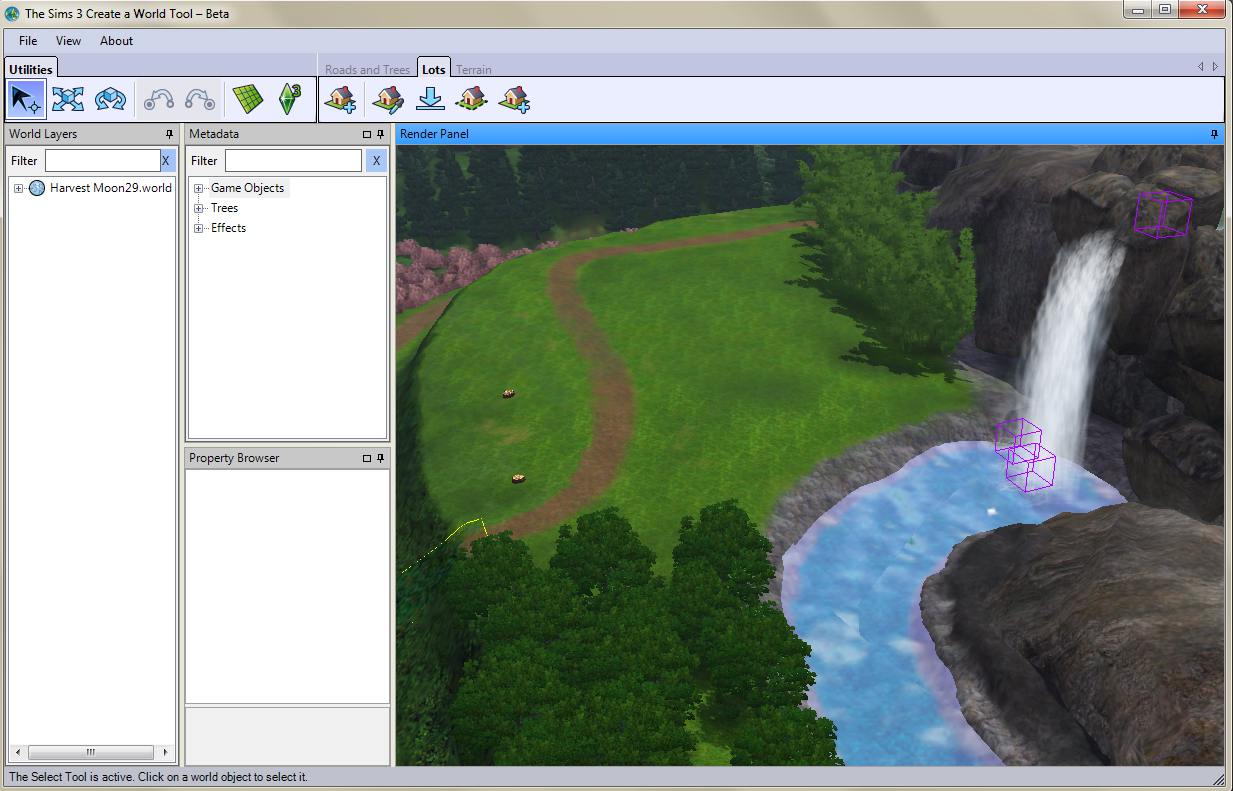Screen dimensions: 1233x791
Task: Expand the Effects metadata node
Action: tap(198, 228)
